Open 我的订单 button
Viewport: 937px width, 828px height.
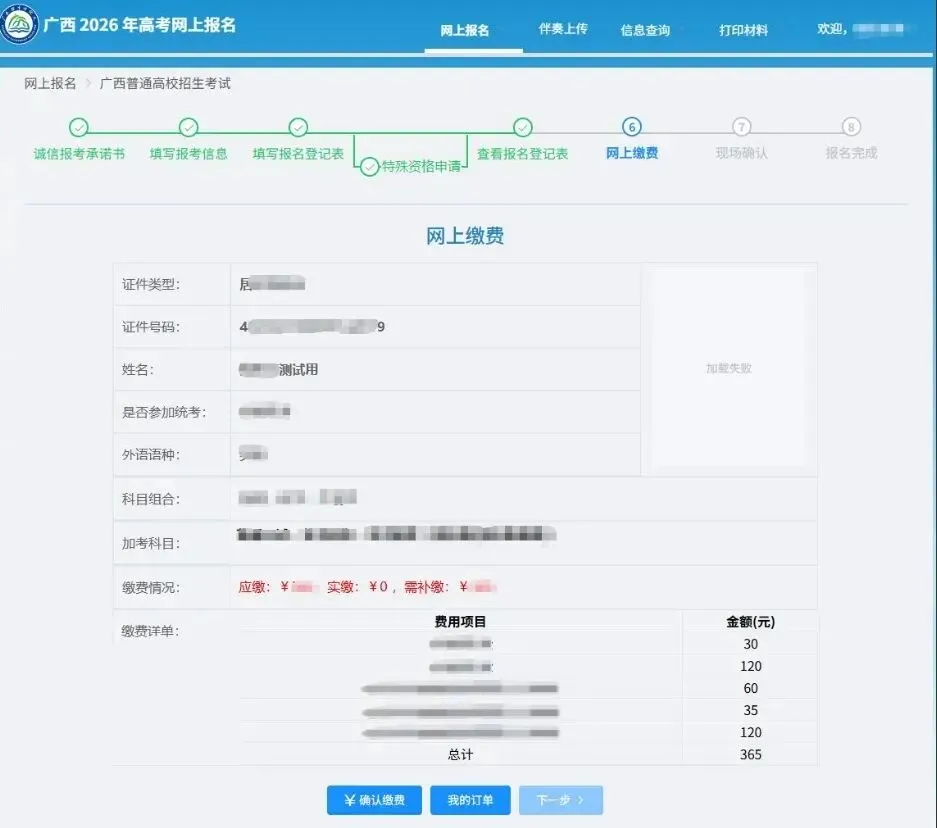[x=470, y=800]
